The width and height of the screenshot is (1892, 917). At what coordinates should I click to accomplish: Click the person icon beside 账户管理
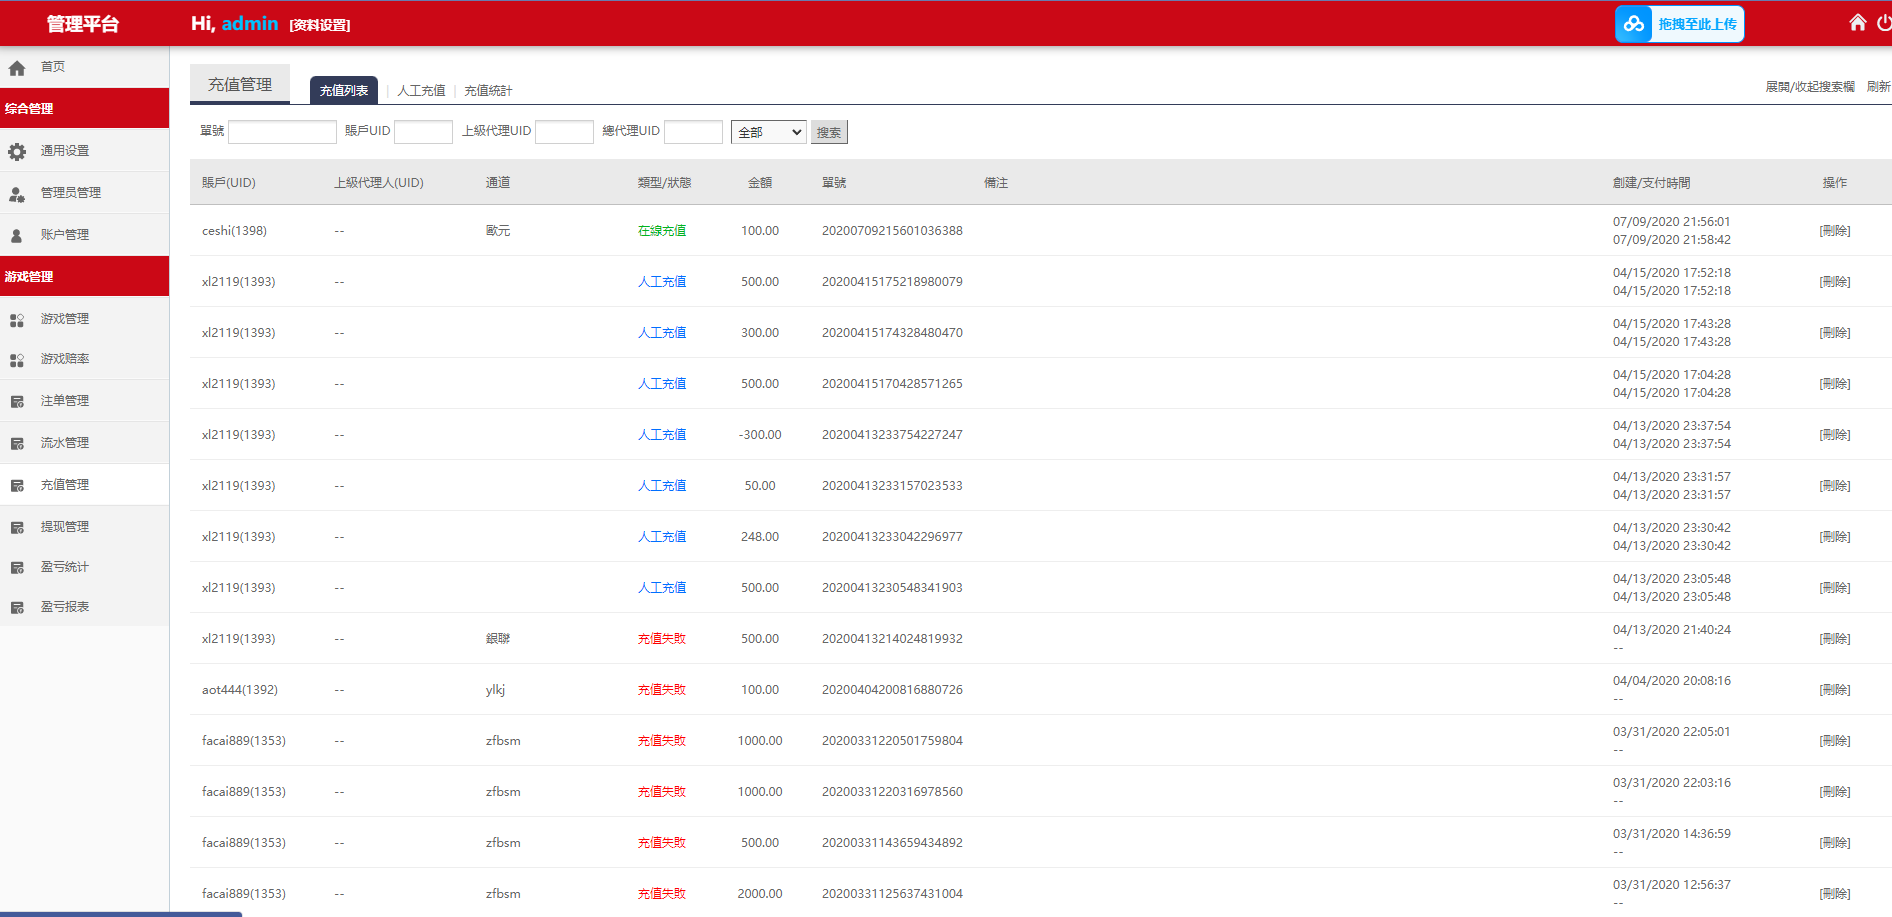tap(17, 236)
